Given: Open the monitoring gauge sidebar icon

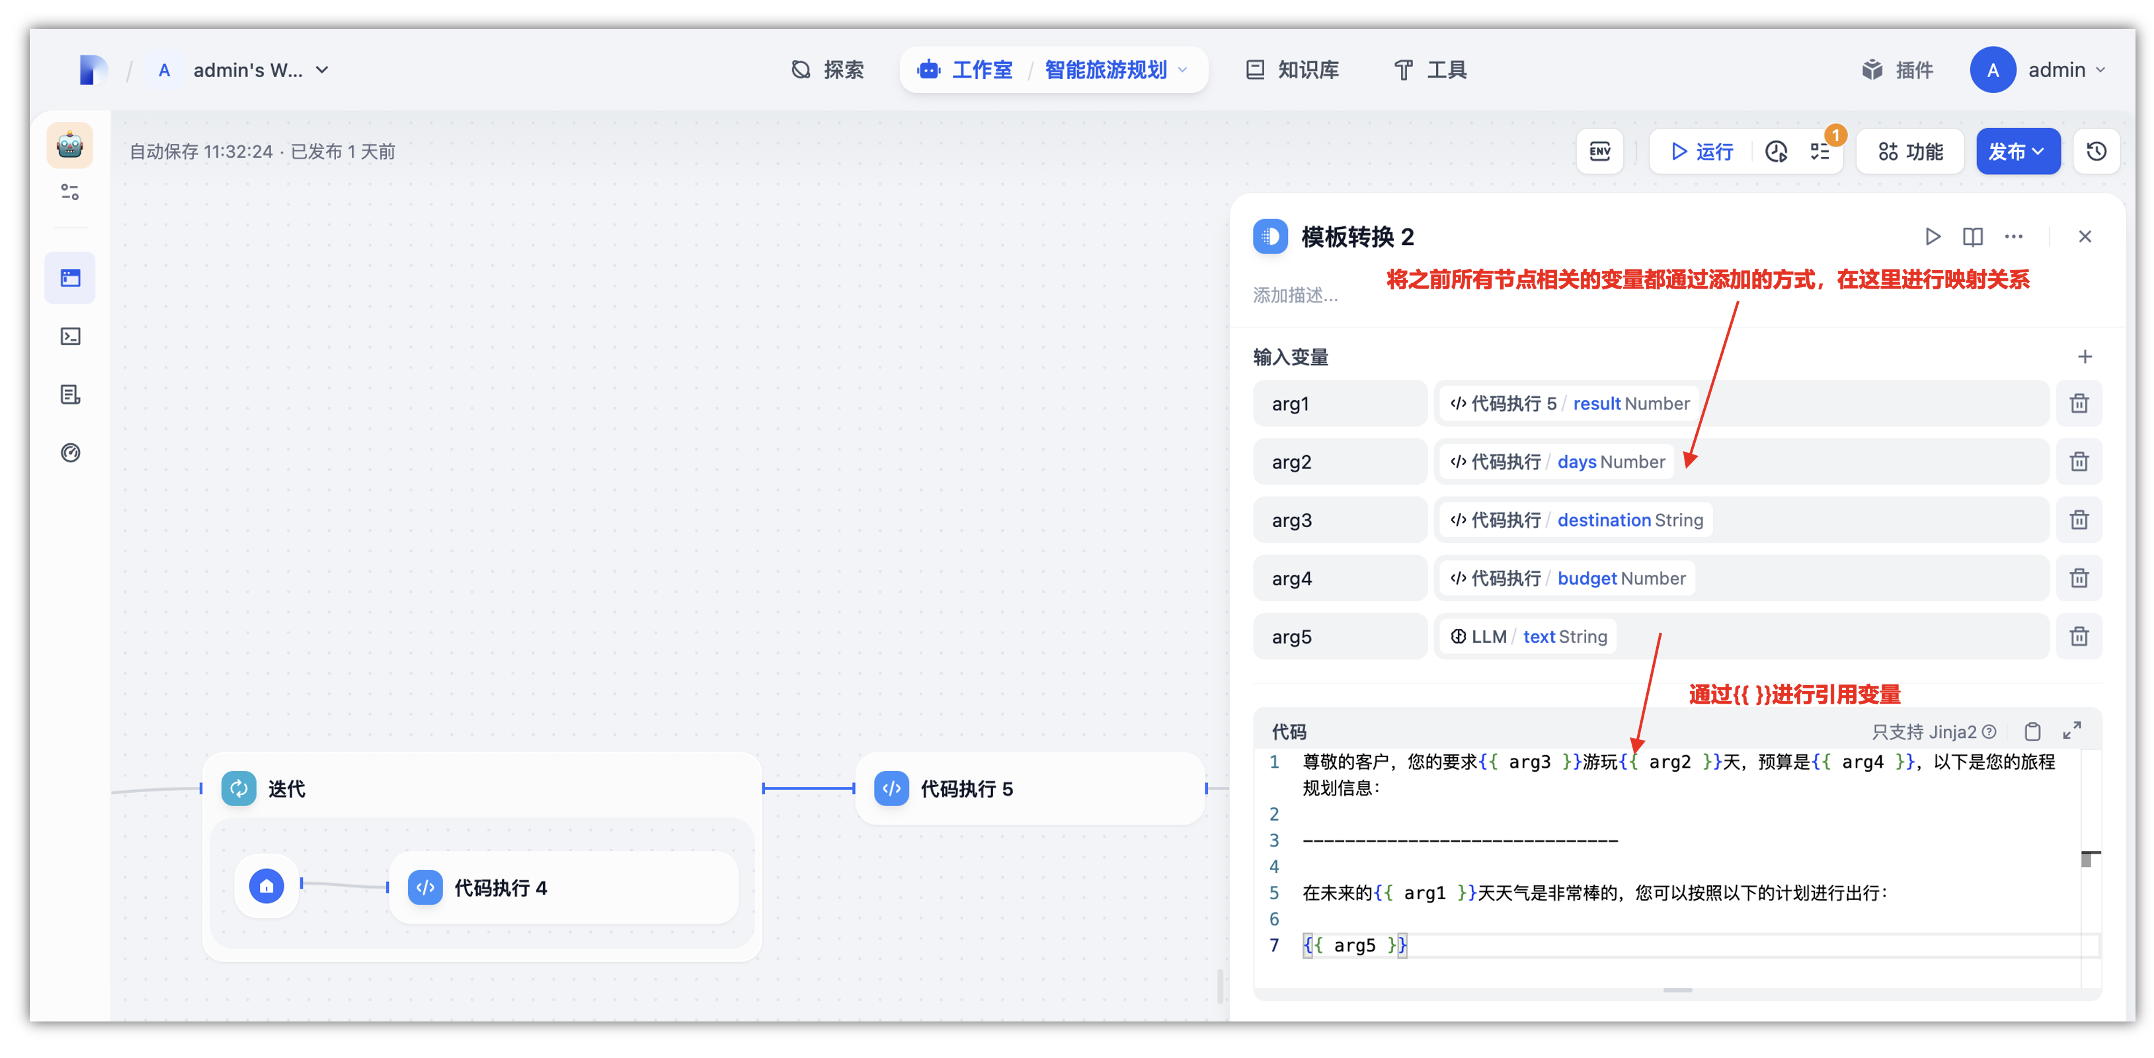Looking at the screenshot, I should 70,453.
